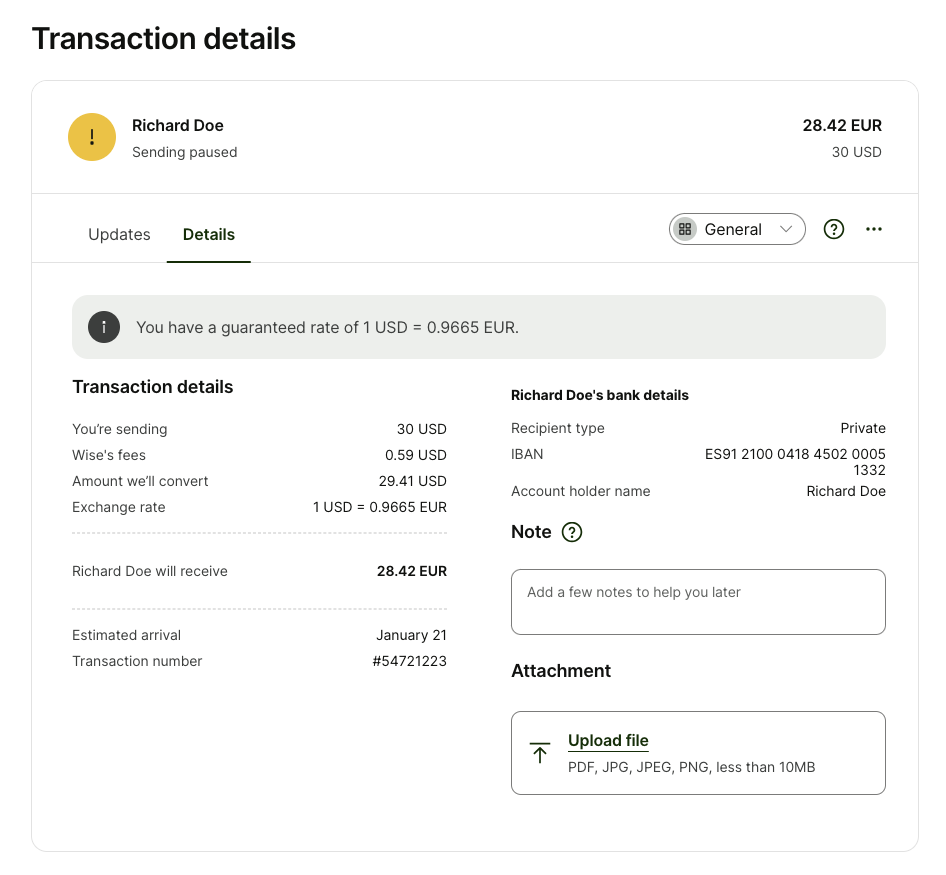Click the 28.42 EUR received amount

tap(412, 571)
